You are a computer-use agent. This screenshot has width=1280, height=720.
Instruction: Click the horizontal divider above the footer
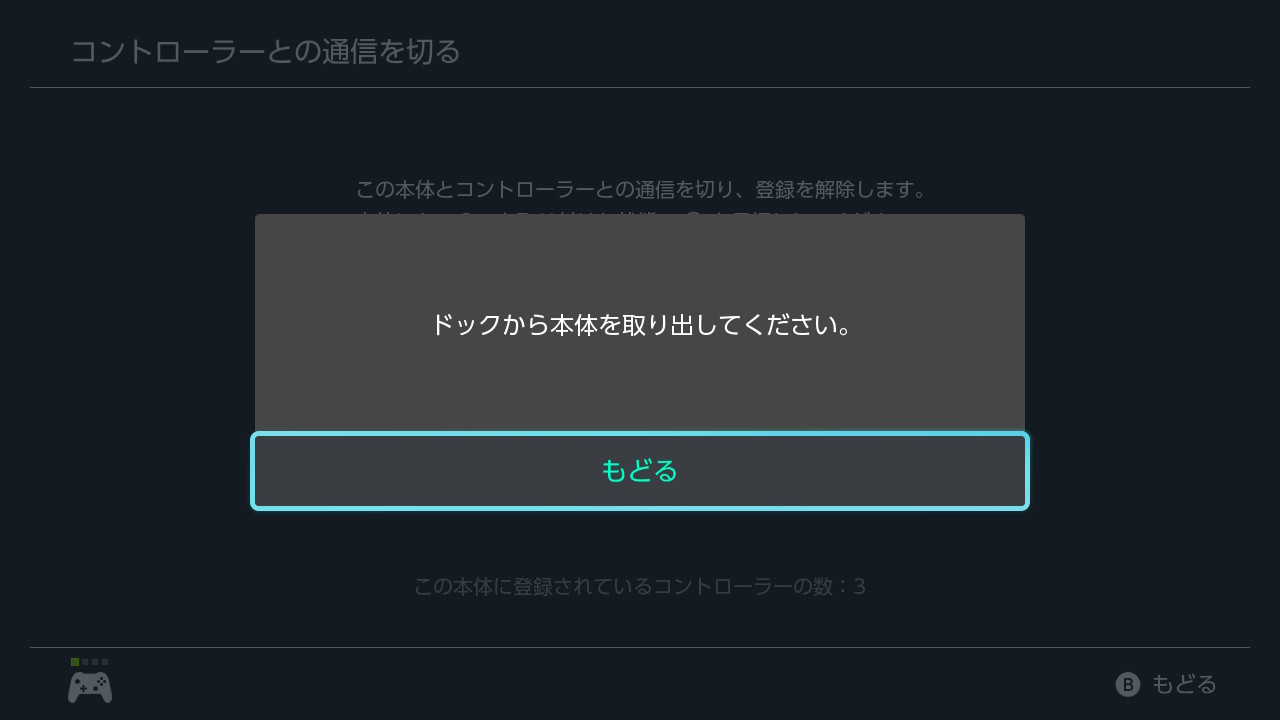coord(640,647)
